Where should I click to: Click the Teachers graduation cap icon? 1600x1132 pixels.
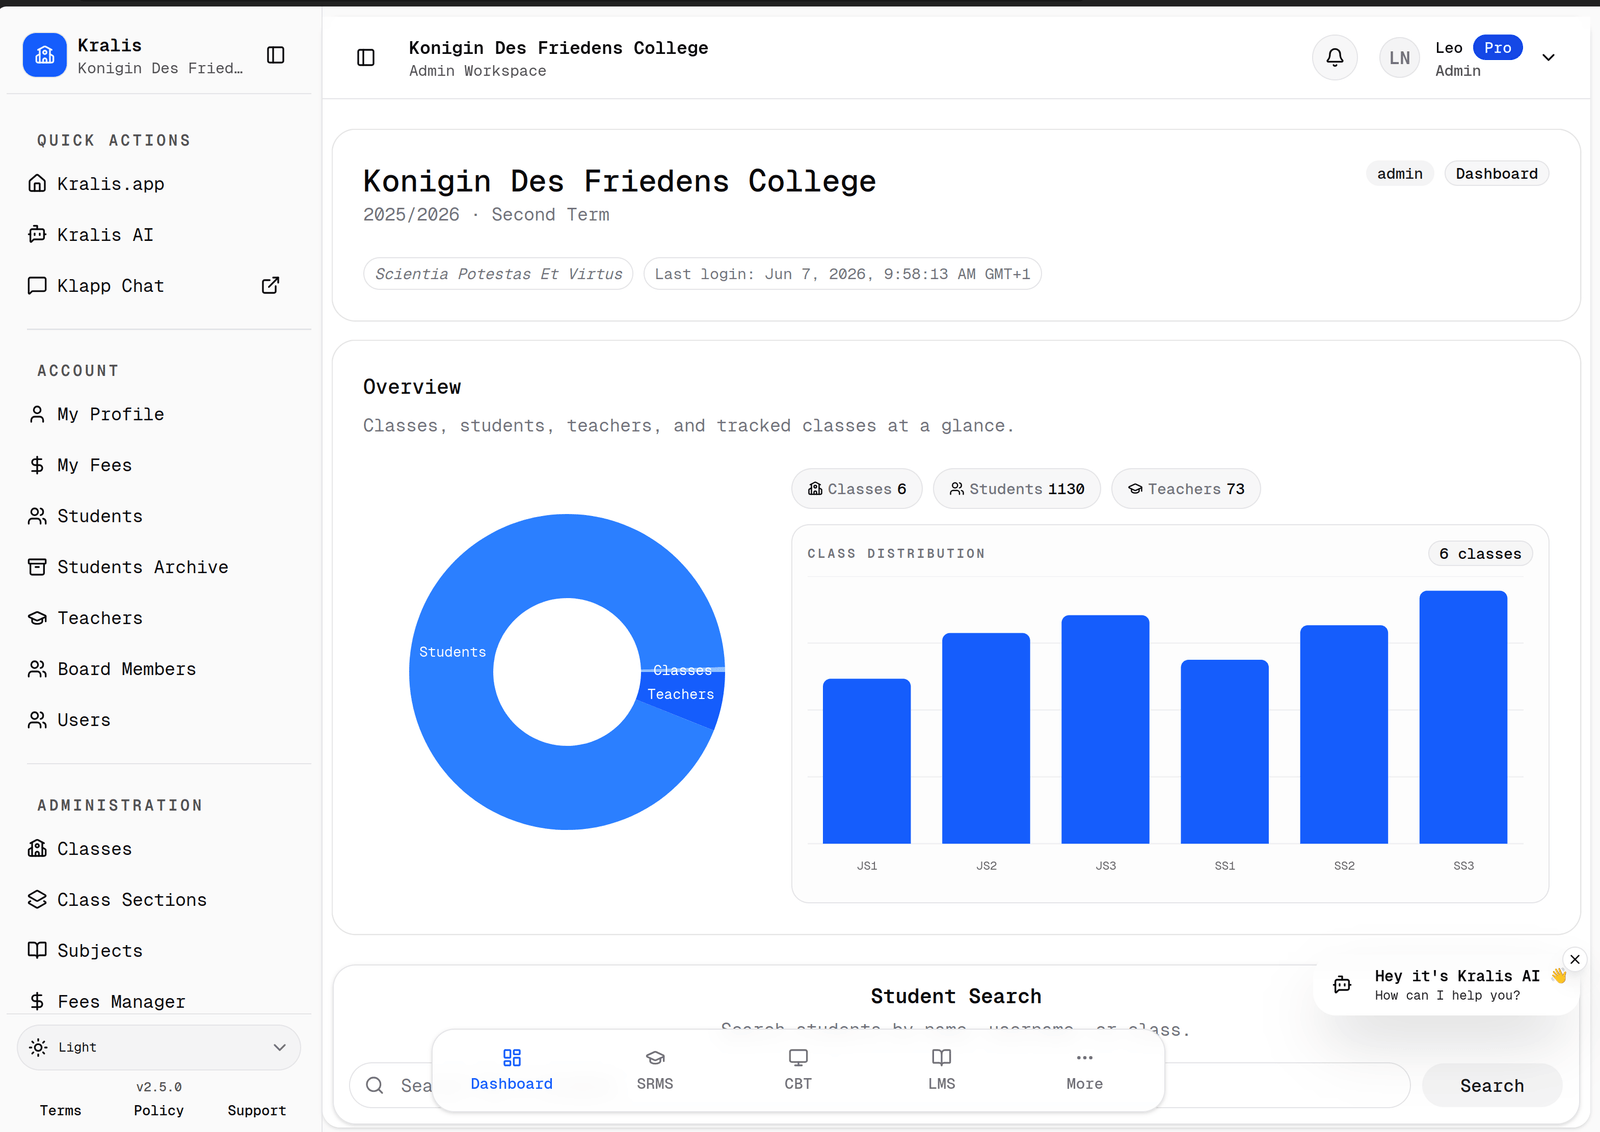pos(37,618)
